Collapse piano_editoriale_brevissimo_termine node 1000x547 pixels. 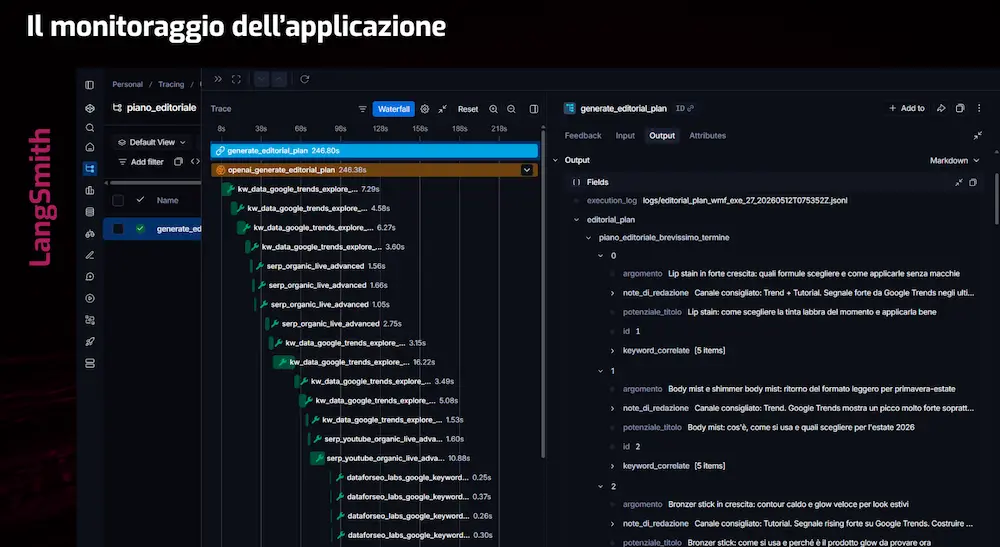tap(589, 238)
